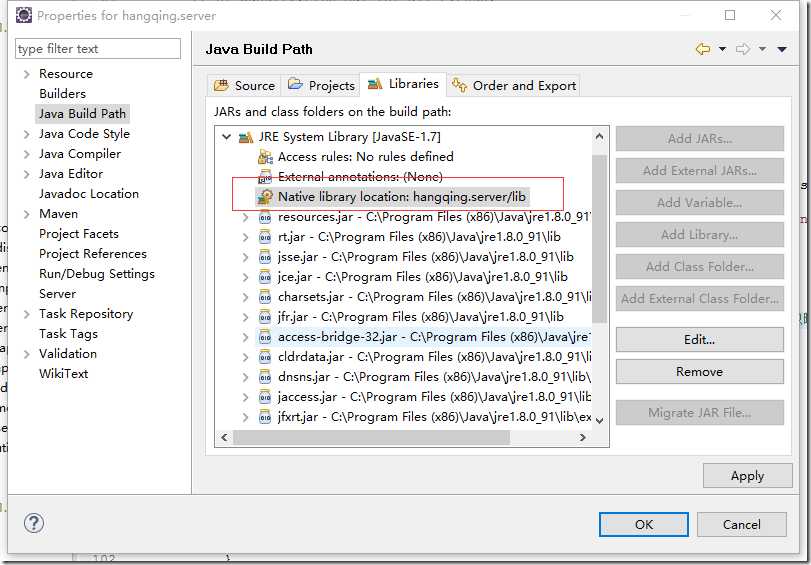Image resolution: width=811 pixels, height=565 pixels.
Task: Select Builders in the sidebar
Action: (63, 94)
